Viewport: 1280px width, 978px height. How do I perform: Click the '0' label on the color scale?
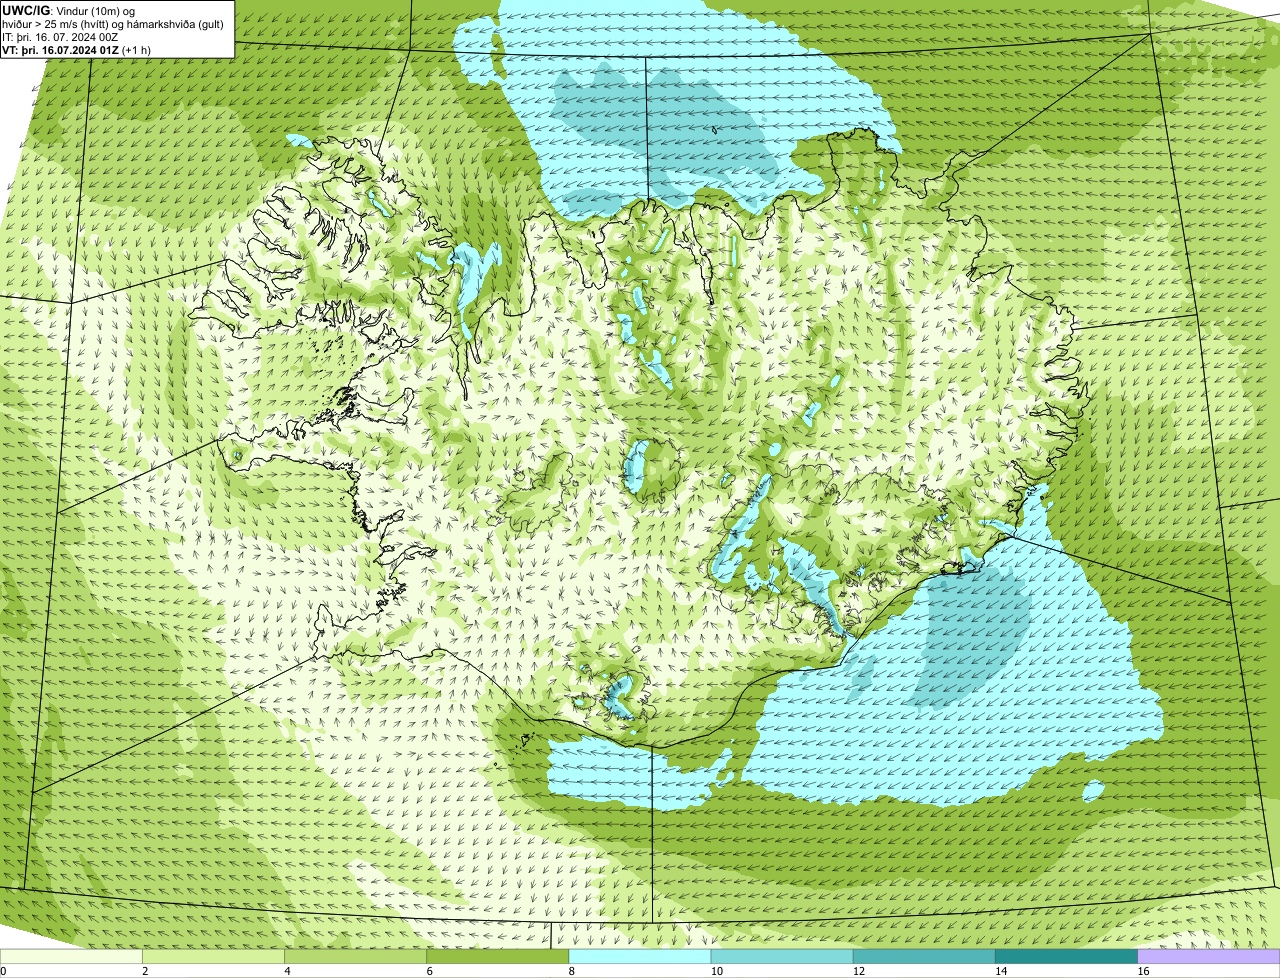tap(3, 971)
